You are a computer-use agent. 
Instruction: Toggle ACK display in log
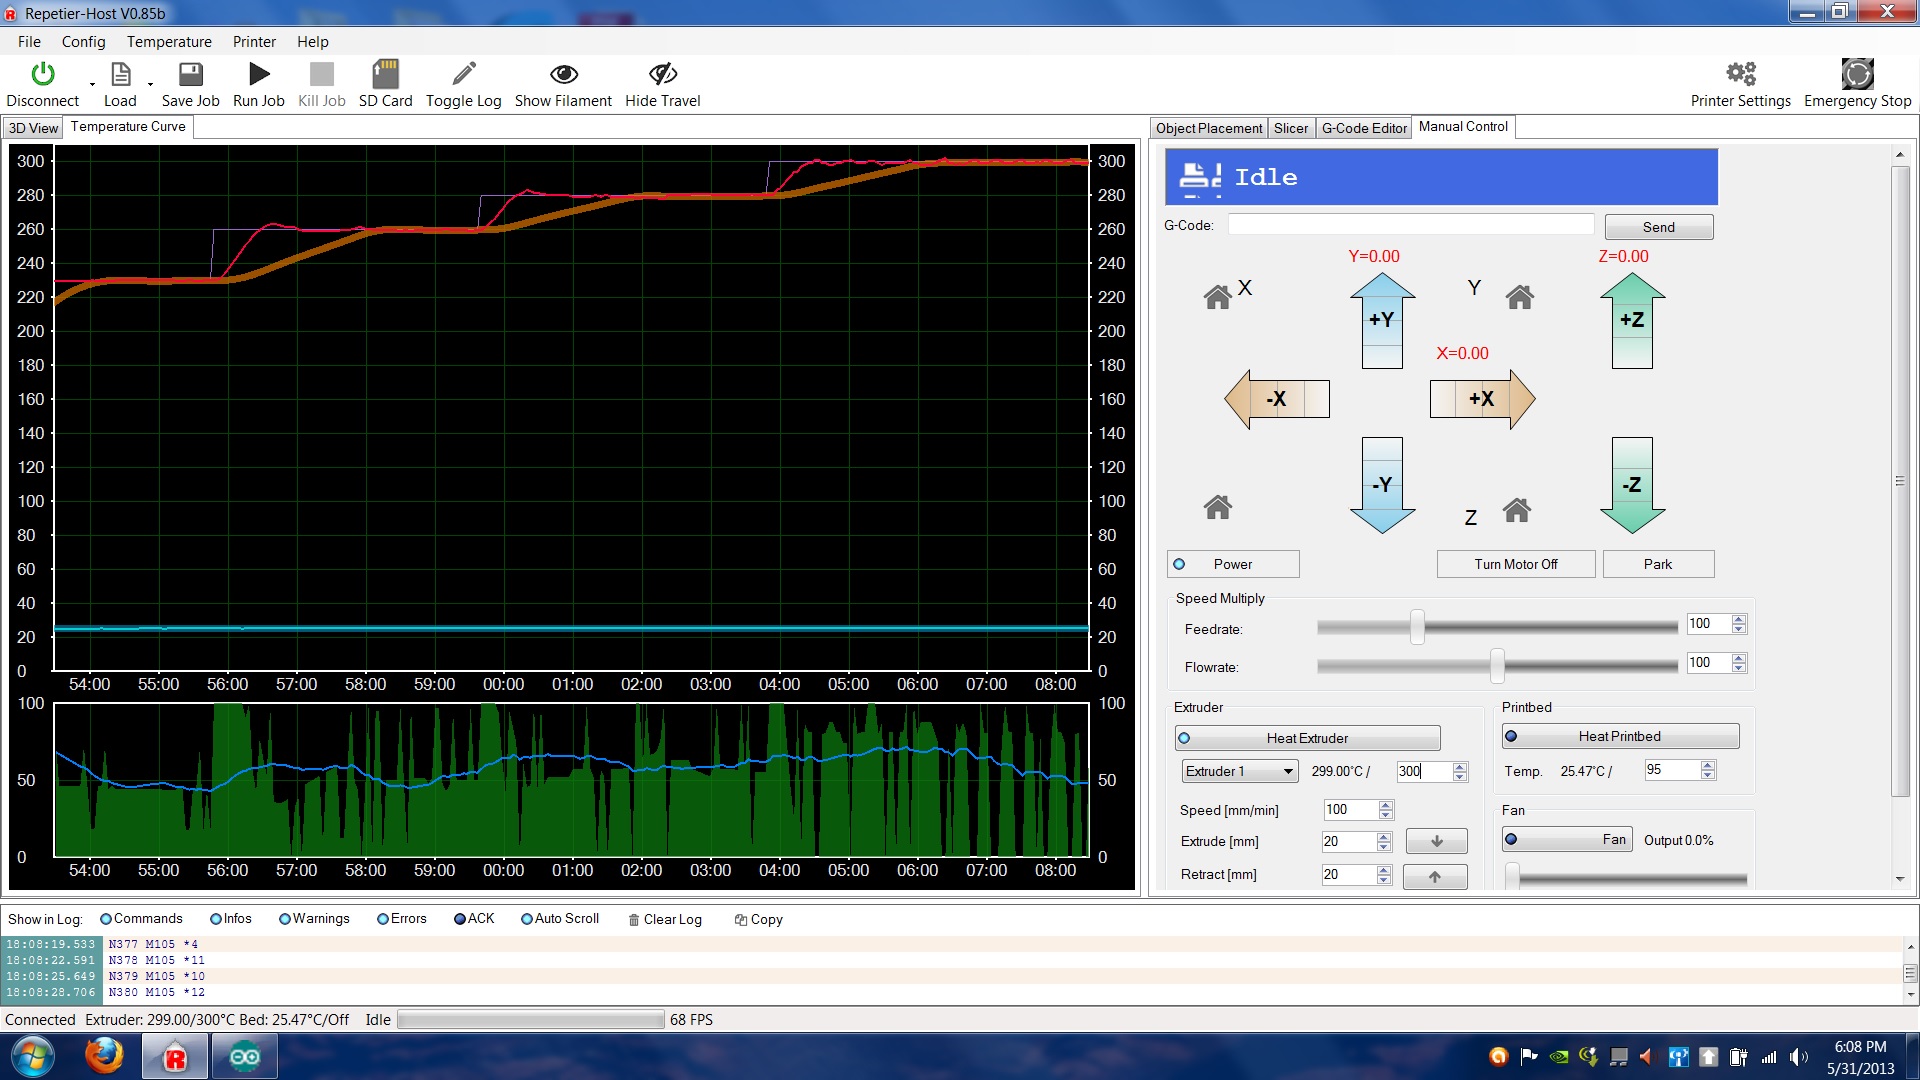click(460, 919)
